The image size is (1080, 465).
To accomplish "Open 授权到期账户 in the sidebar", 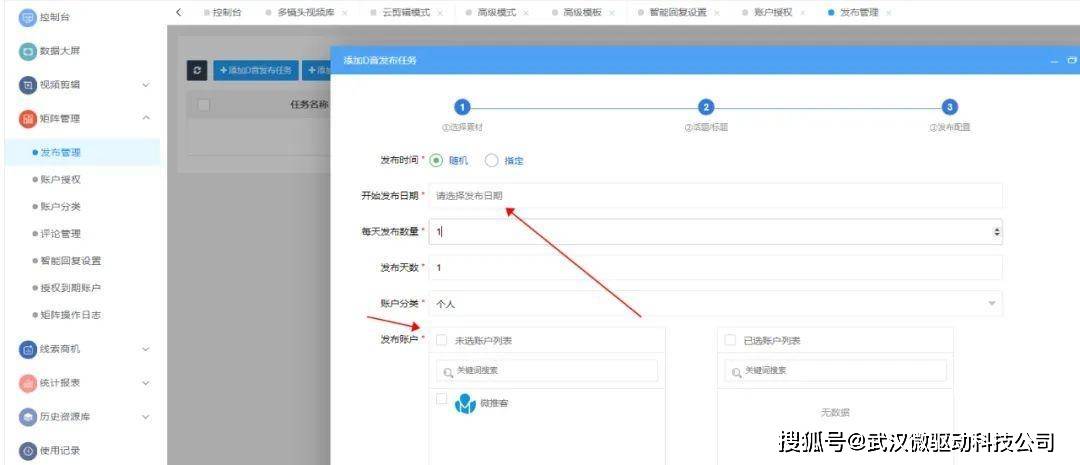I will (70, 288).
